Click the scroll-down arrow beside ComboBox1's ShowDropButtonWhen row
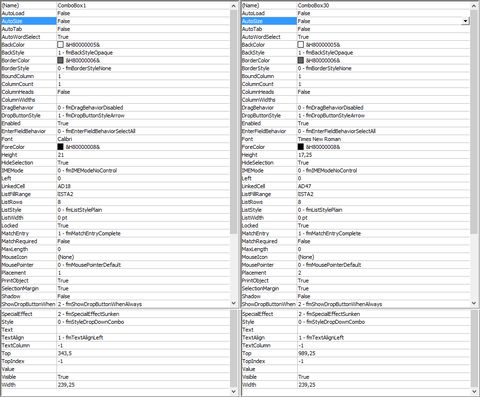Image resolution: width=480 pixels, height=397 pixels. click(234, 303)
